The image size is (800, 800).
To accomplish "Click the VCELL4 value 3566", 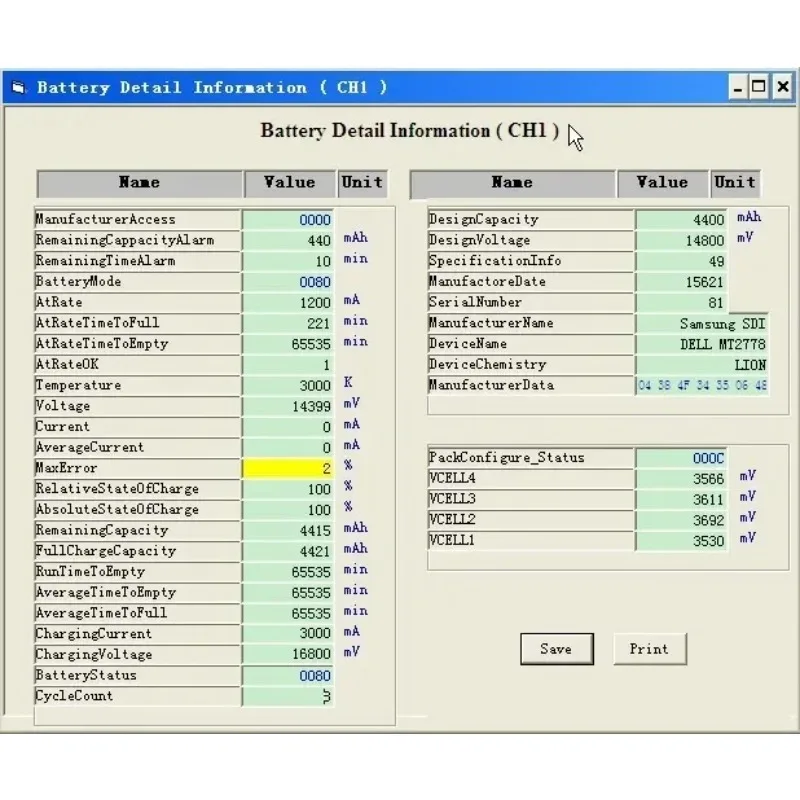I will pos(682,479).
